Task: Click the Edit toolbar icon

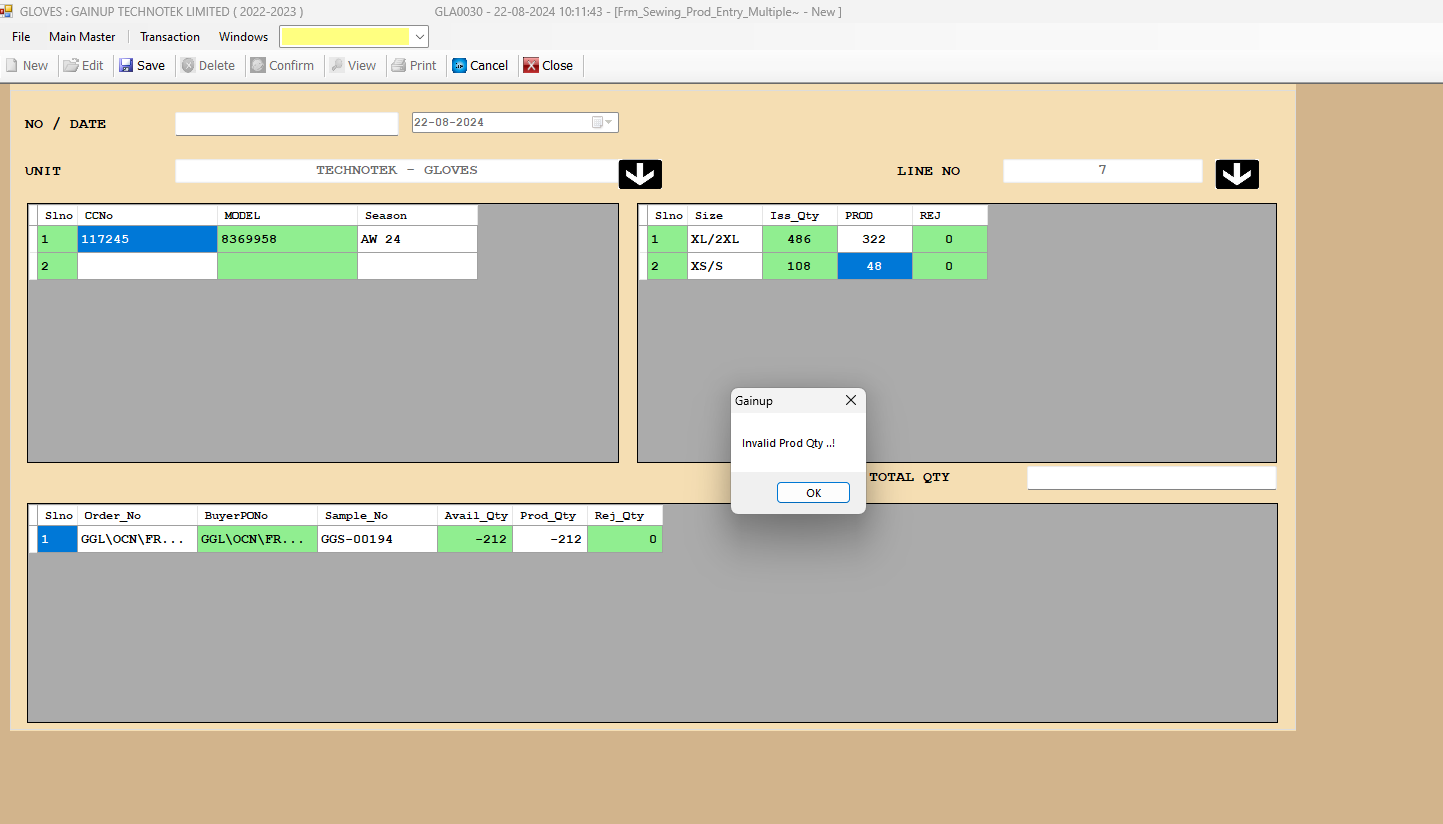Action: tap(71, 66)
